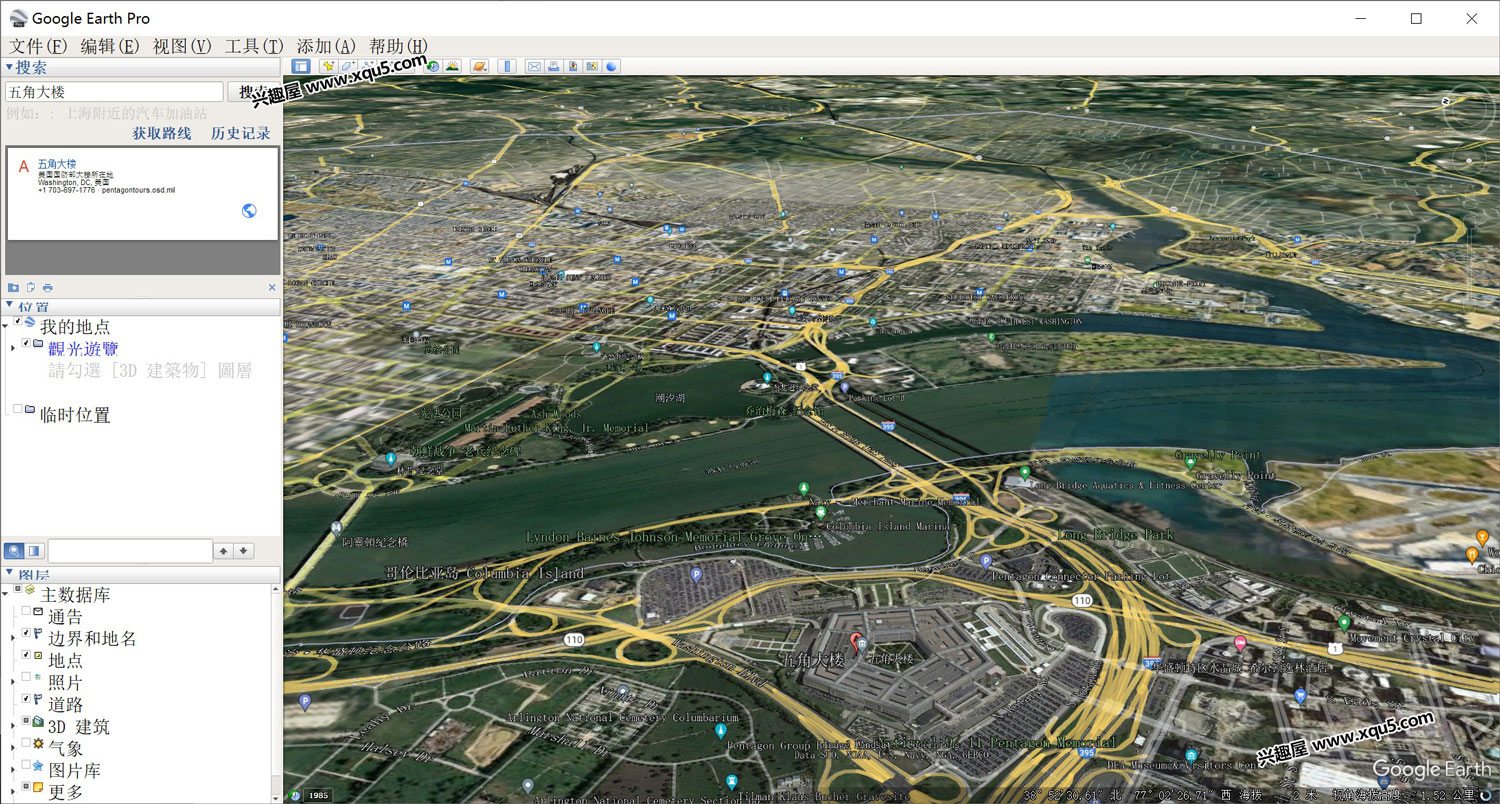Collapse the 搜索 panel header
This screenshot has height=804, width=1500.
click(141, 67)
